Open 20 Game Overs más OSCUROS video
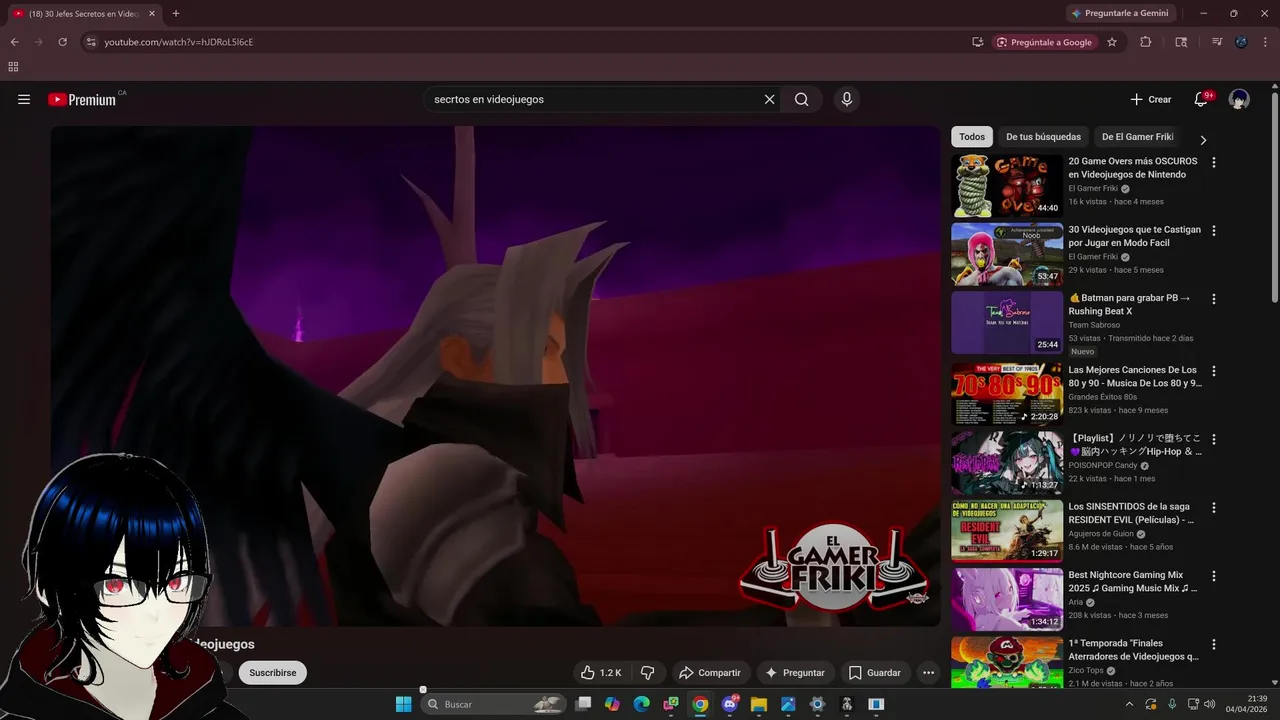 1132,167
